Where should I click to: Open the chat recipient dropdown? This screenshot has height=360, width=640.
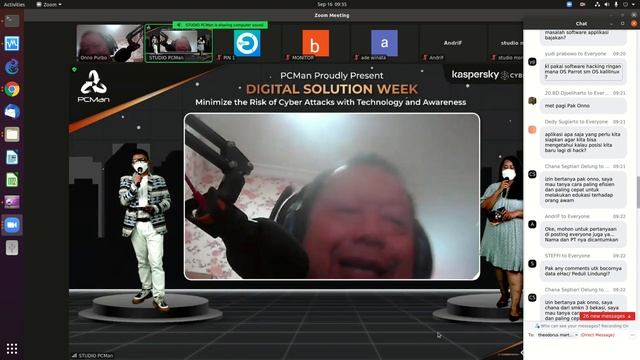pyautogui.click(x=558, y=335)
